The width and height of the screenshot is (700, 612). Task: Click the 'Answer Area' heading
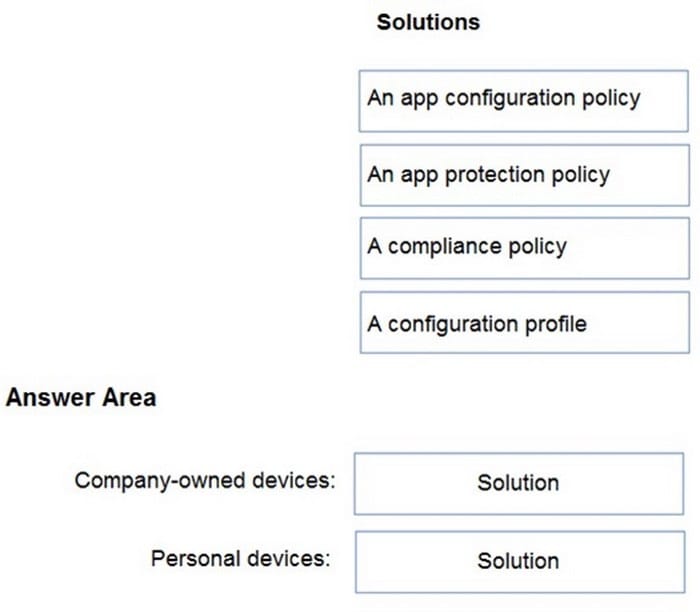[81, 397]
